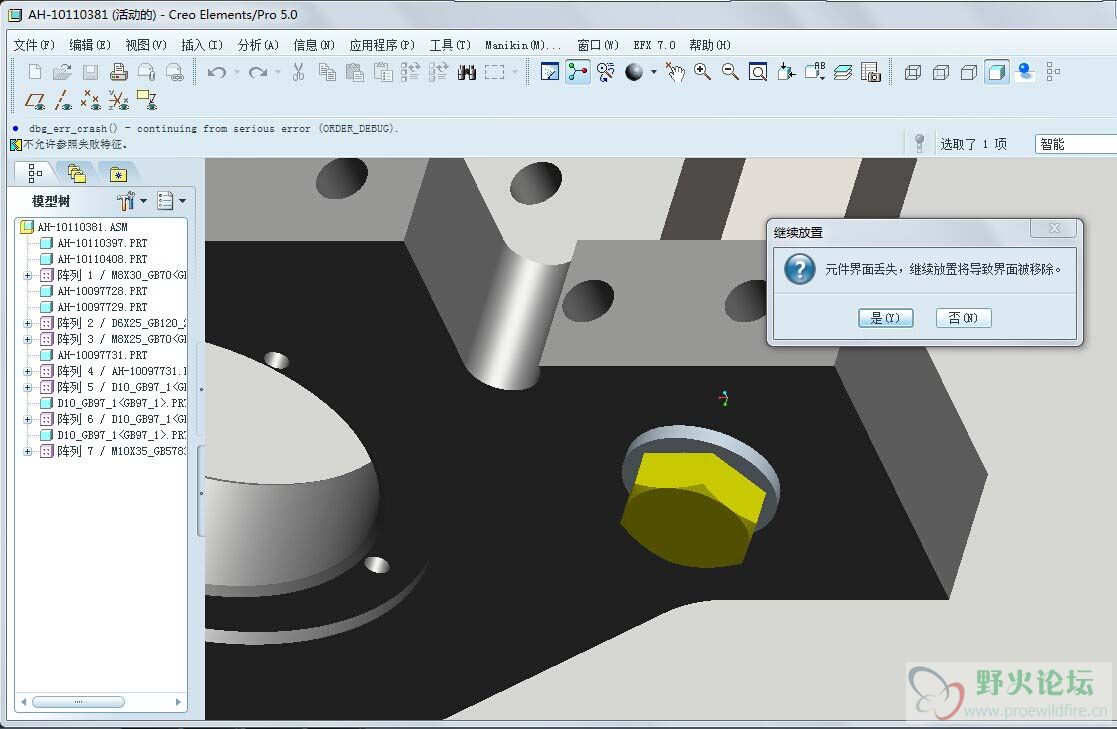Switch display to No Hidden
Screen dimensions: 1117x729
point(968,72)
